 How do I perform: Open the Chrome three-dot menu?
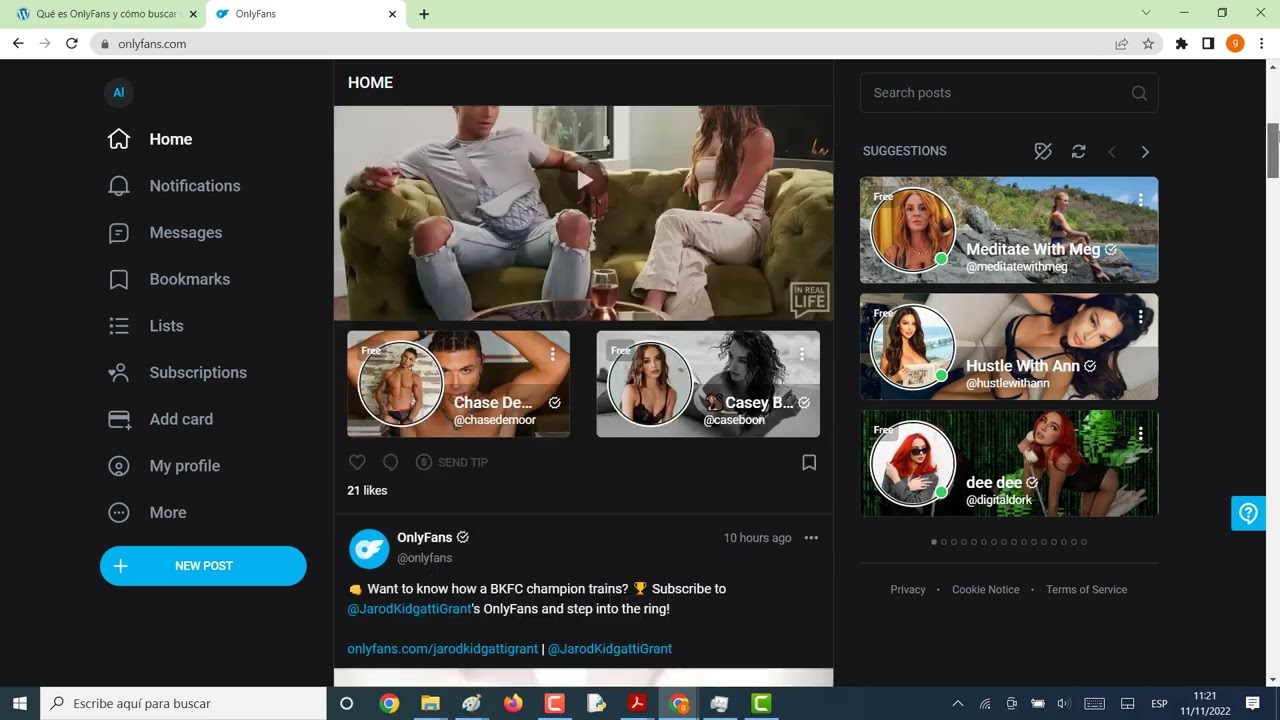coord(1262,44)
